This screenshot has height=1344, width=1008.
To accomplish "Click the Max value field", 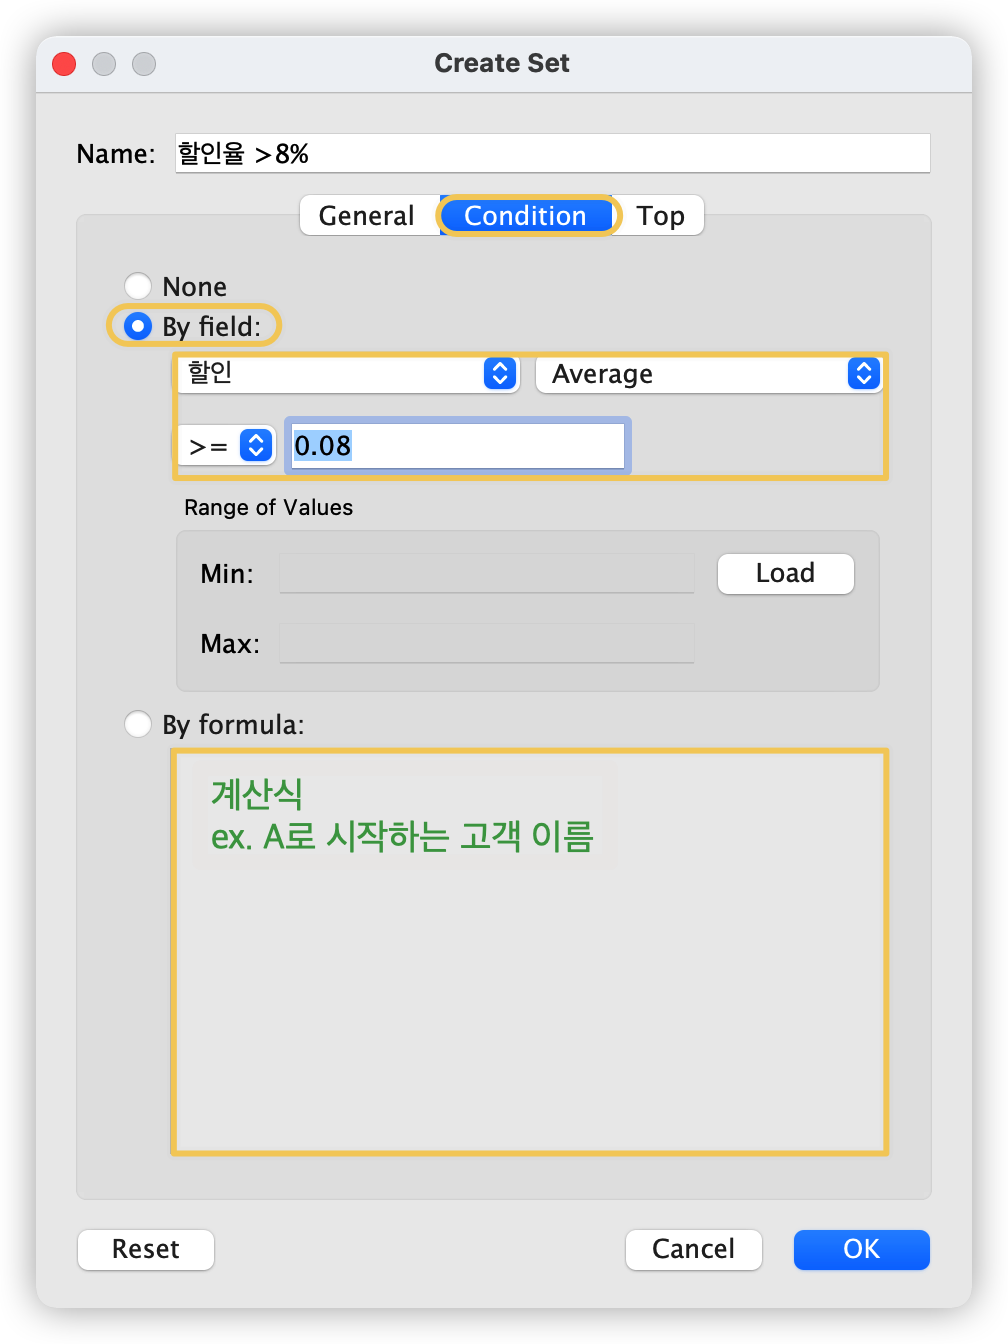I will click(x=486, y=644).
